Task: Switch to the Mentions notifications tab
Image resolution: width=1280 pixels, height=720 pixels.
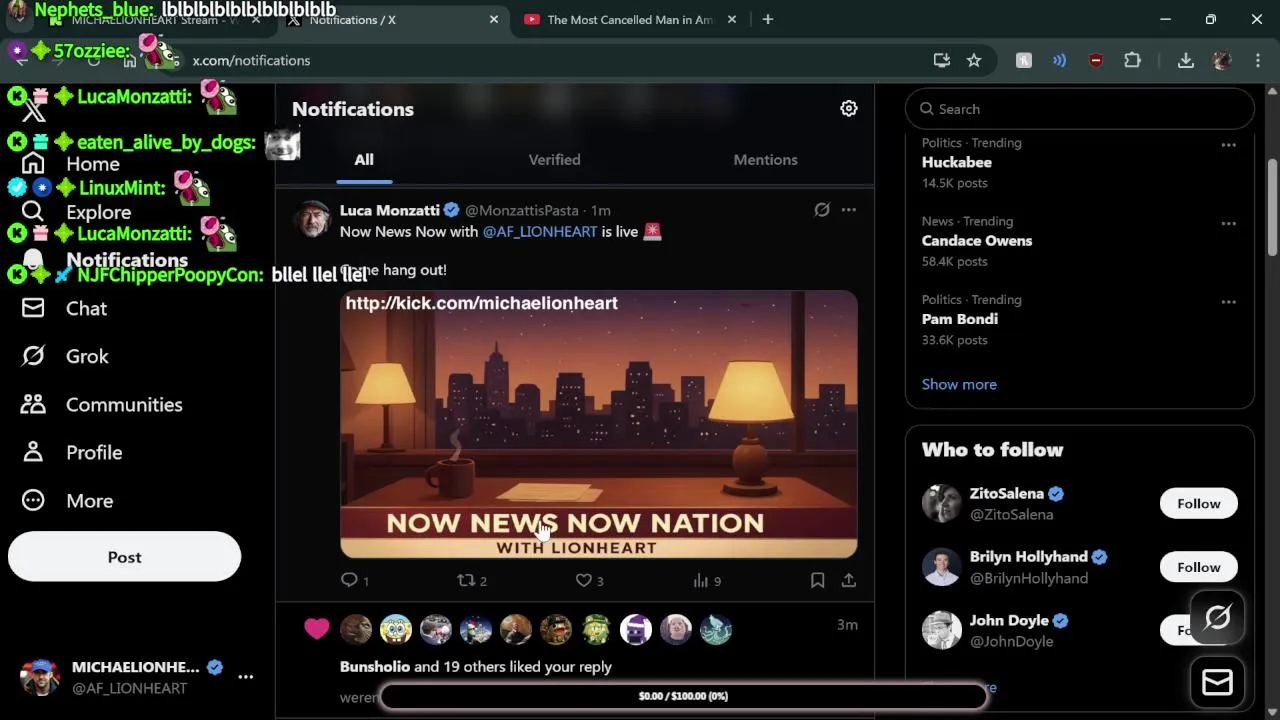Action: tap(765, 159)
